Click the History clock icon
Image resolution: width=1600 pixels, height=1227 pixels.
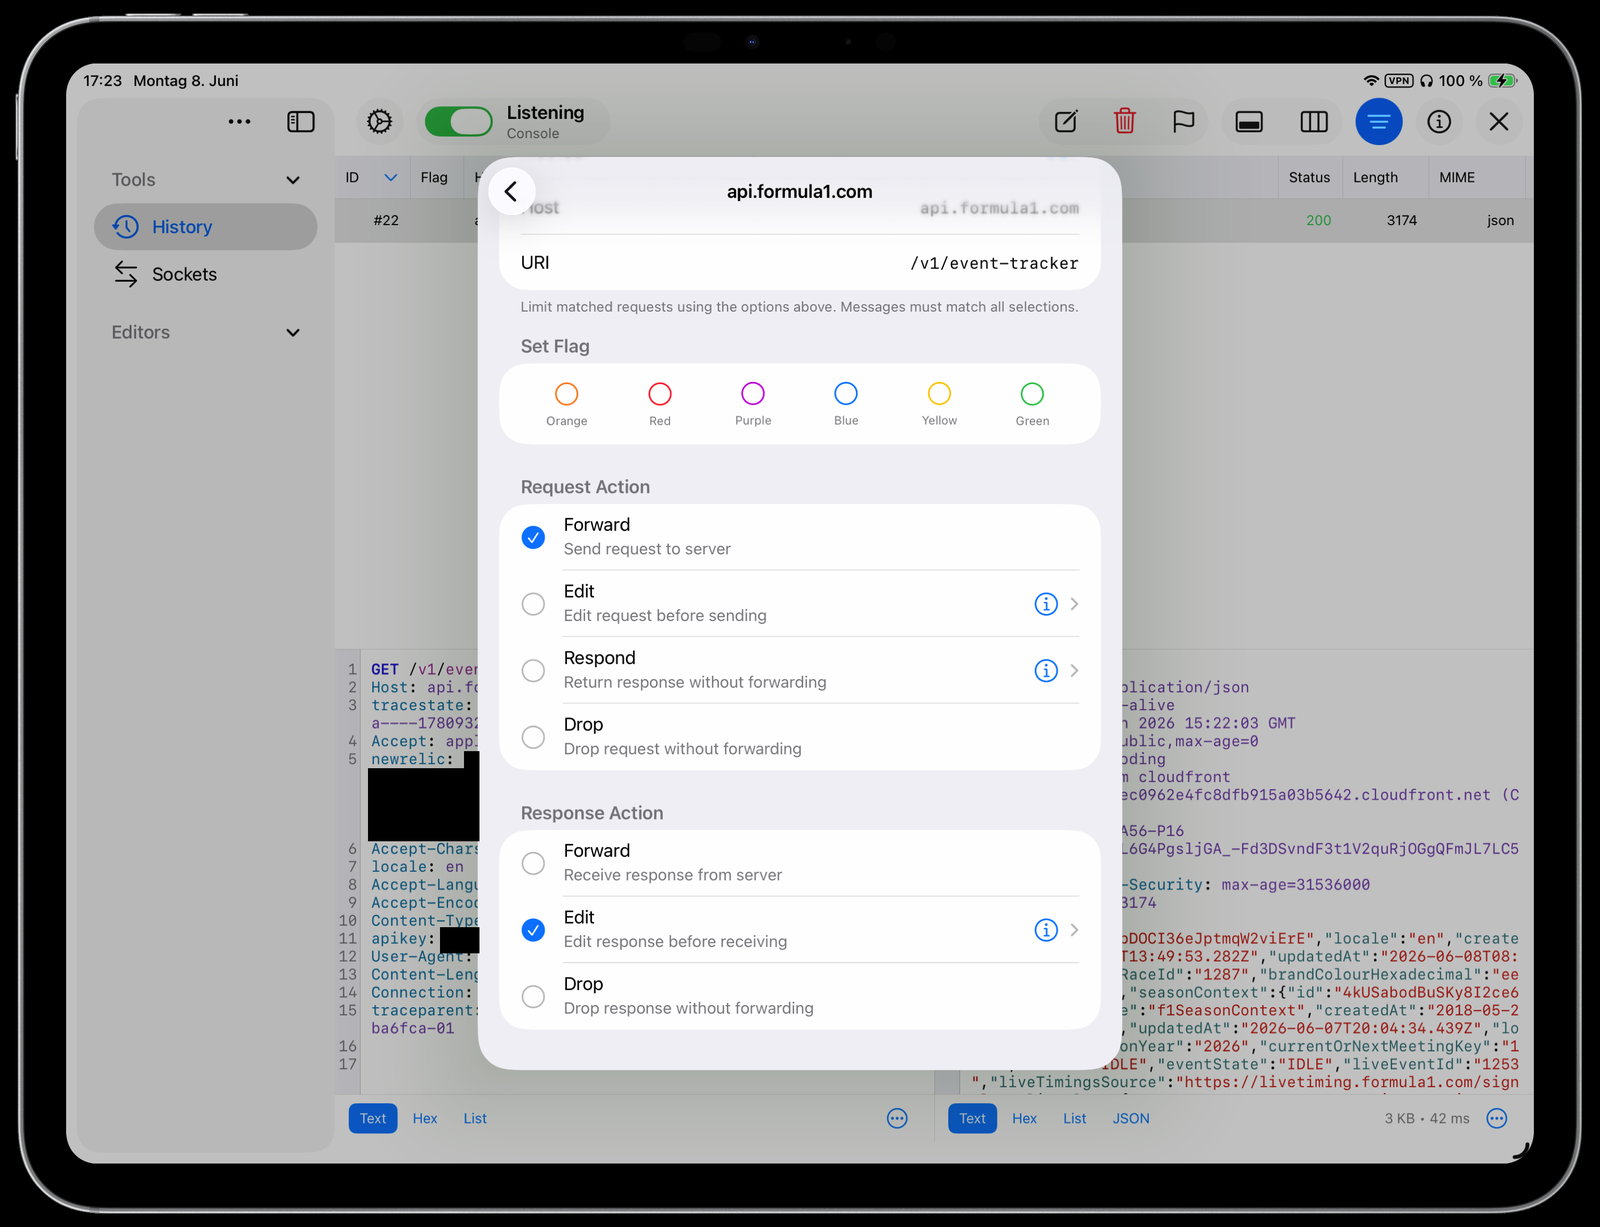126,227
